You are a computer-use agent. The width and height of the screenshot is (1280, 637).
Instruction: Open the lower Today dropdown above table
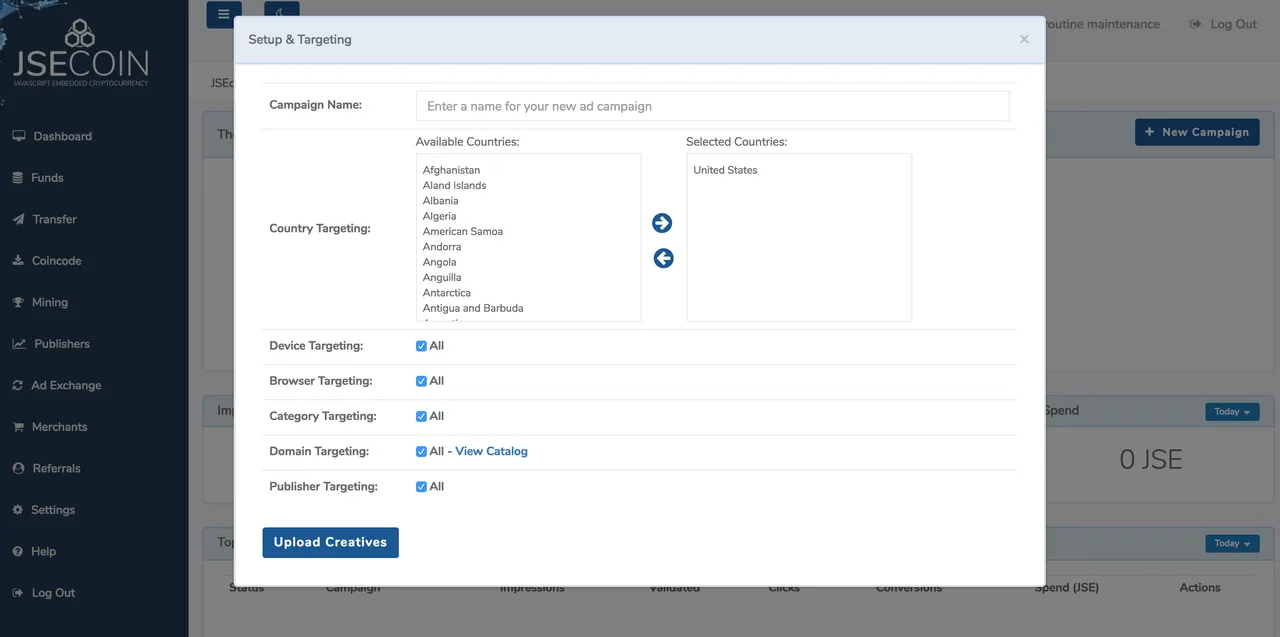click(1232, 544)
